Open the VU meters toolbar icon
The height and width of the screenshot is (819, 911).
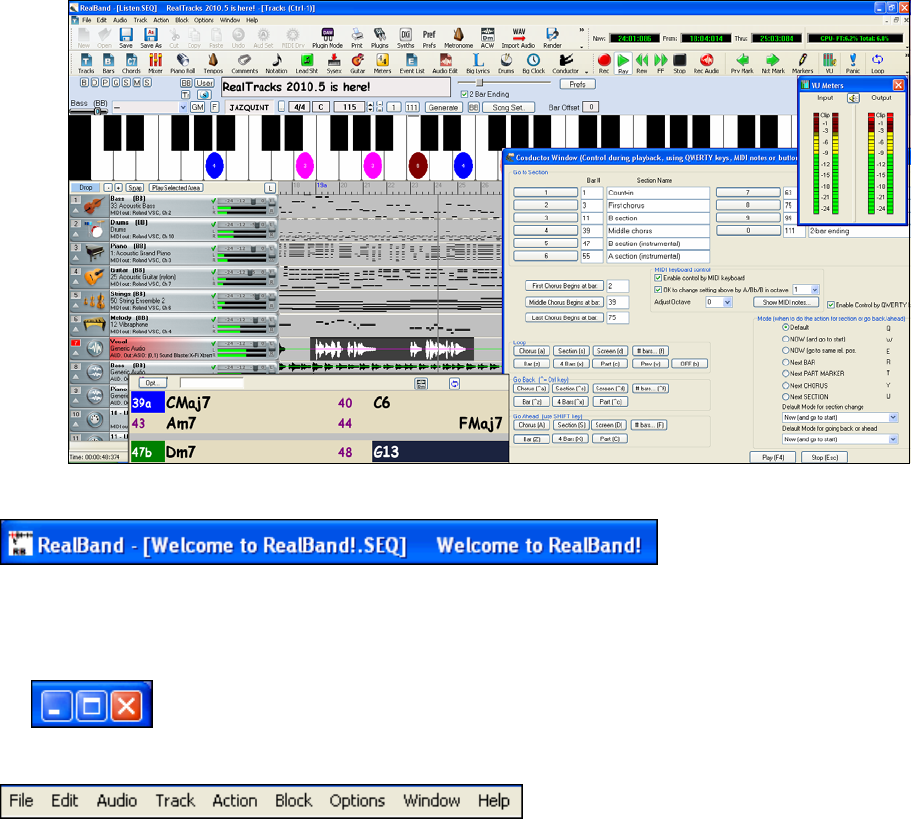tap(829, 63)
